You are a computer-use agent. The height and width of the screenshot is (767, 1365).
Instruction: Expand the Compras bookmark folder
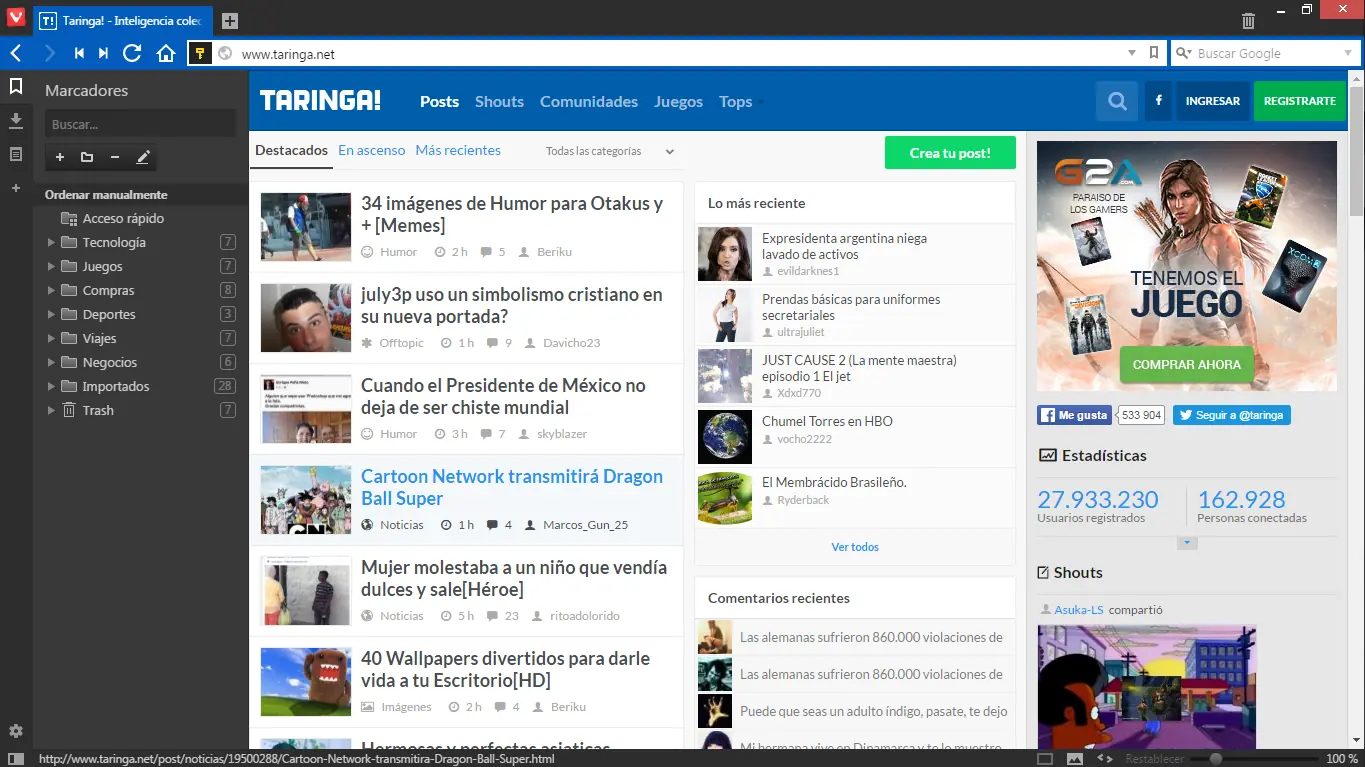click(52, 290)
